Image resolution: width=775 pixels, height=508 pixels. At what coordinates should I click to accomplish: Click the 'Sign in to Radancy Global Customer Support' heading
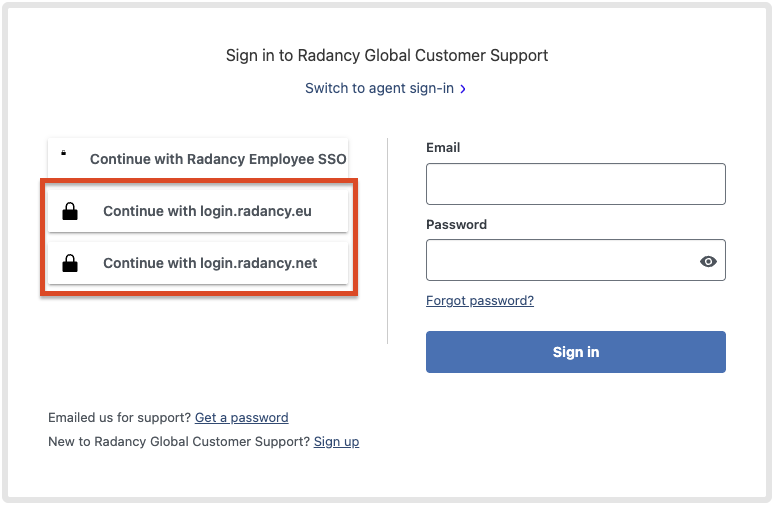click(x=387, y=55)
